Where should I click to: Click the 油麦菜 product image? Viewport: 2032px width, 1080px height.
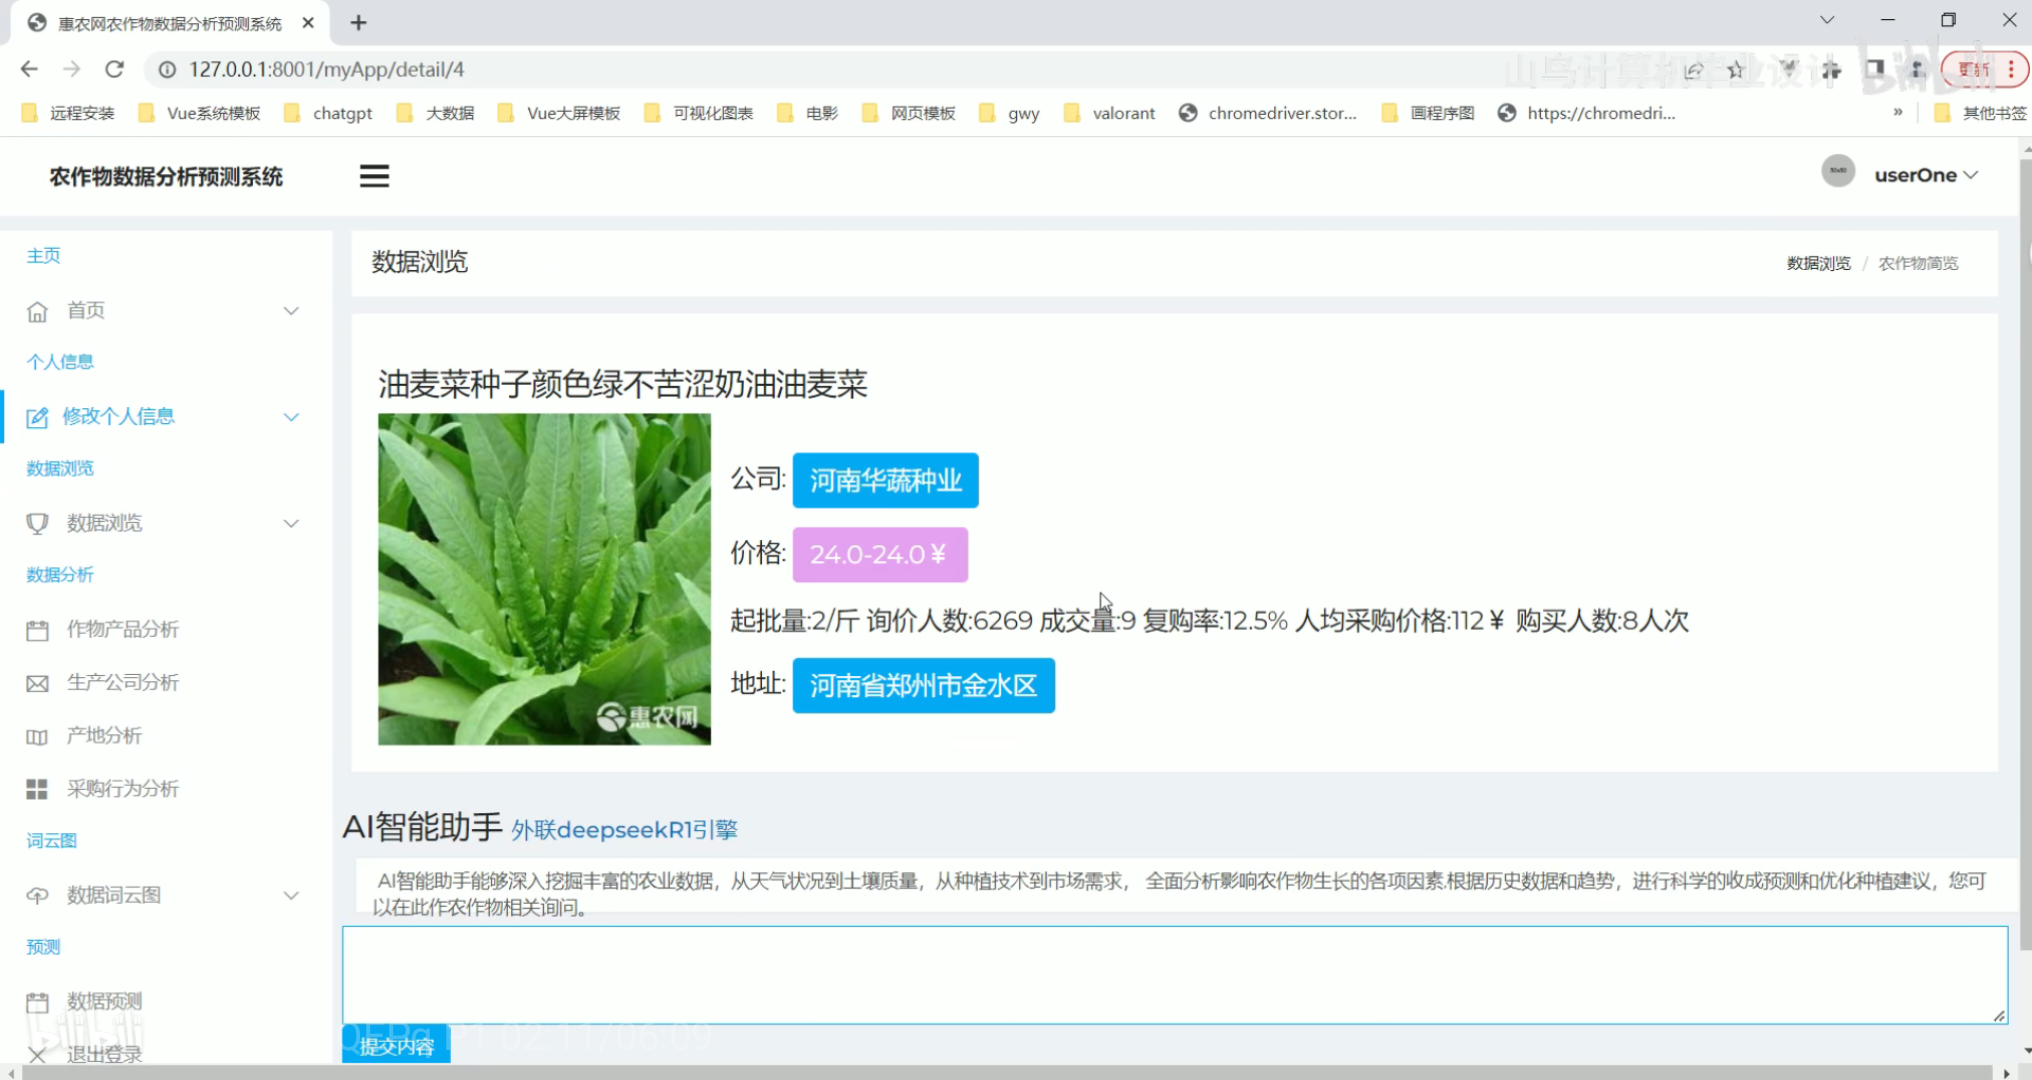click(544, 579)
